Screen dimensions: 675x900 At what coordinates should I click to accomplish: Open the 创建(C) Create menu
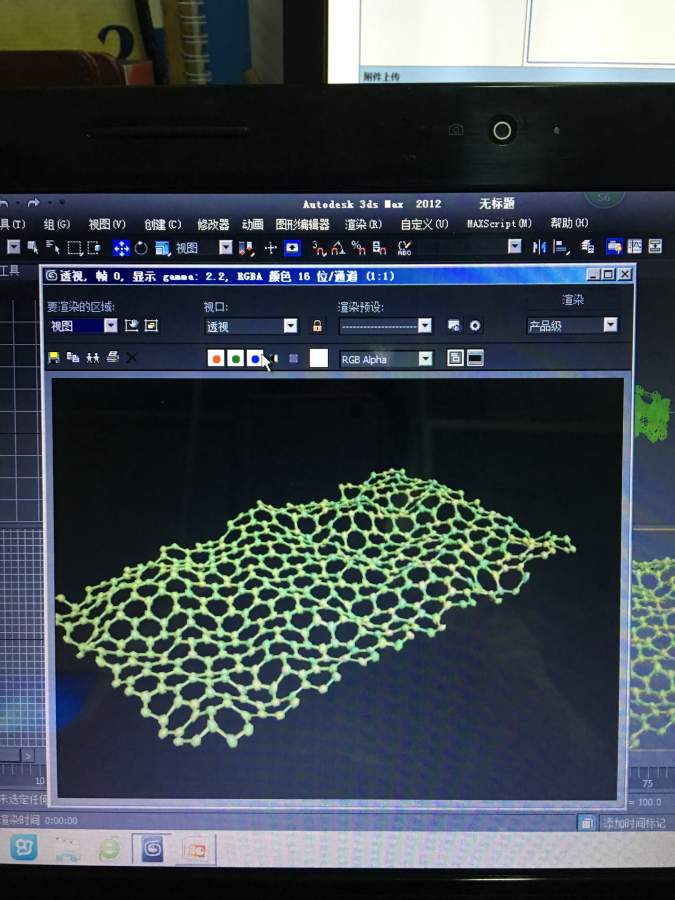point(162,224)
